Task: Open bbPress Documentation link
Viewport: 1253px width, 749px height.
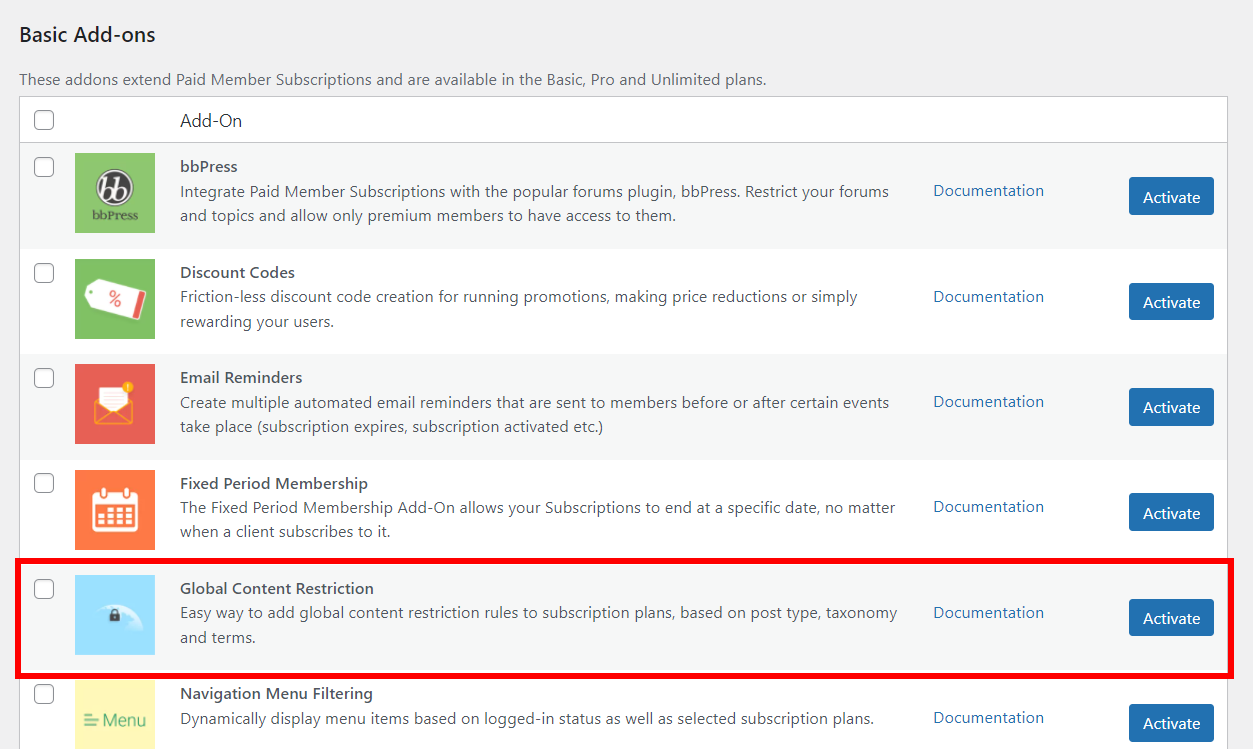Action: pos(988,191)
